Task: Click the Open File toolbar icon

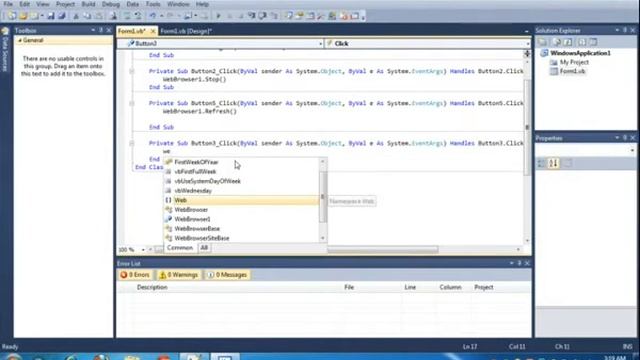Action: [x=23, y=16]
